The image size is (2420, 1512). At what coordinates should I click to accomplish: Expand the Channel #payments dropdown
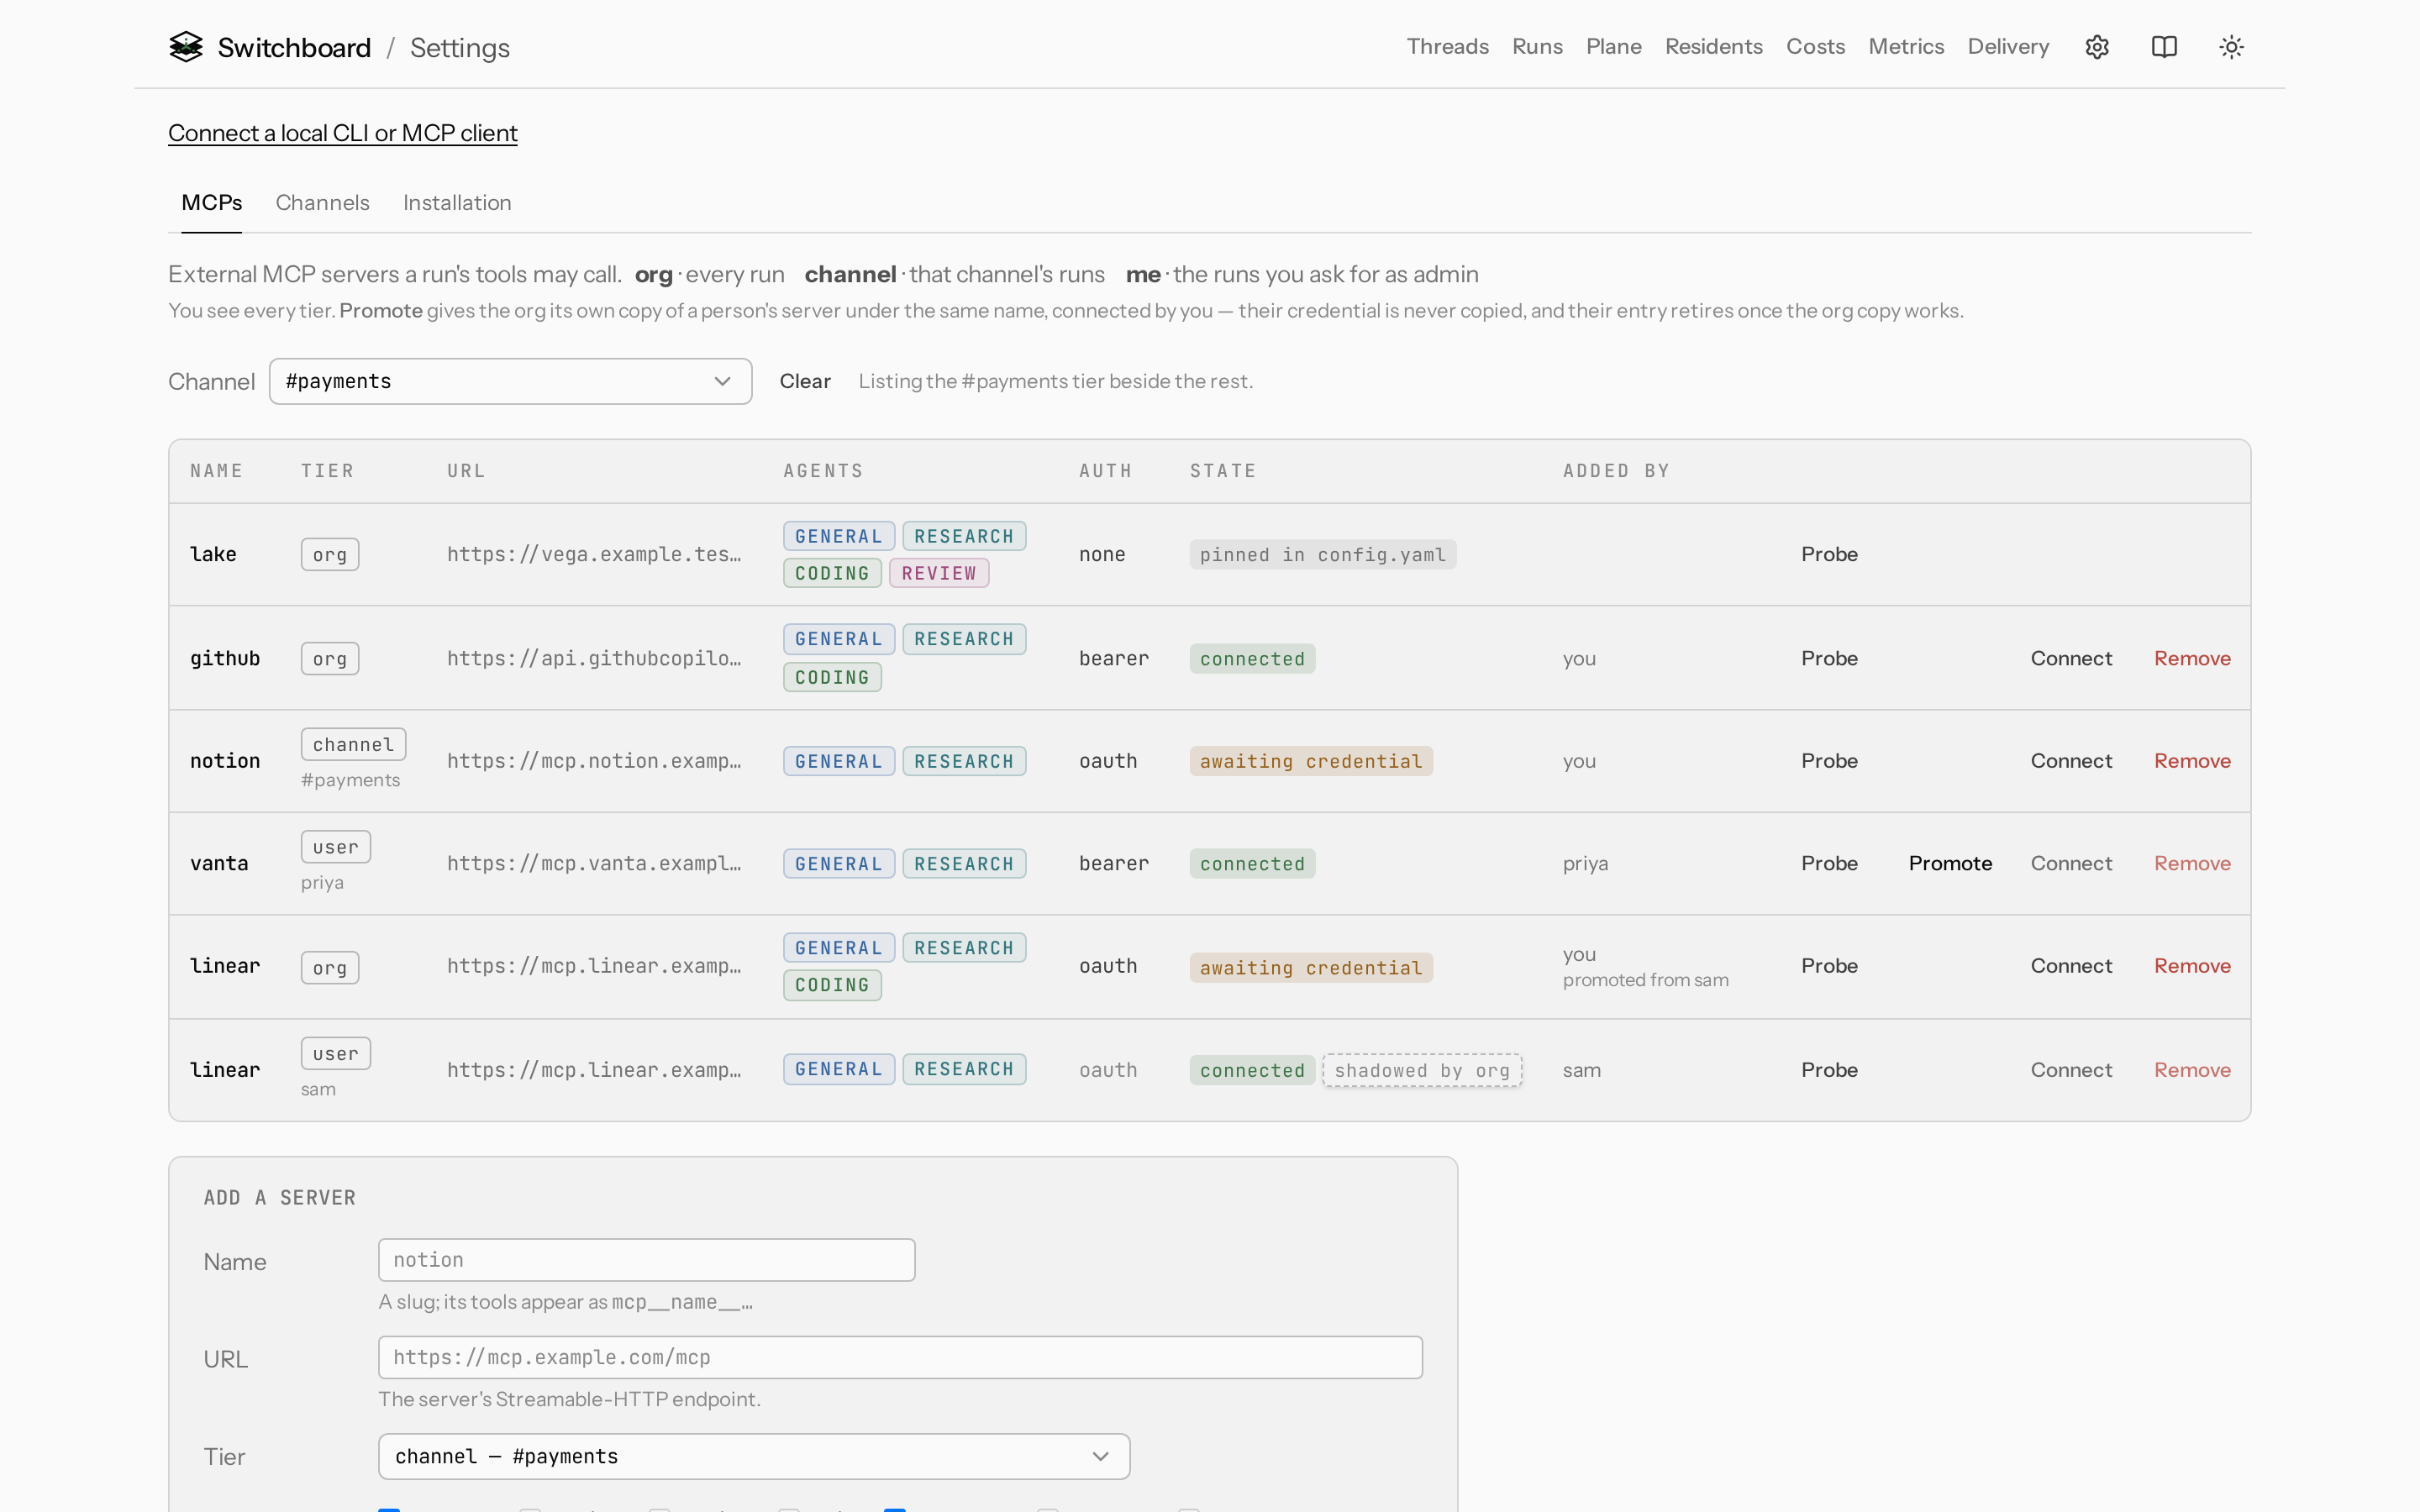[x=510, y=381]
